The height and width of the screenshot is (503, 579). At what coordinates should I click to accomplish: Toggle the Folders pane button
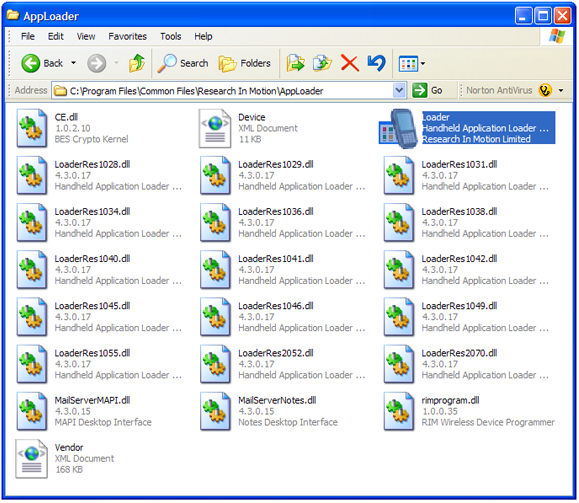tap(244, 63)
